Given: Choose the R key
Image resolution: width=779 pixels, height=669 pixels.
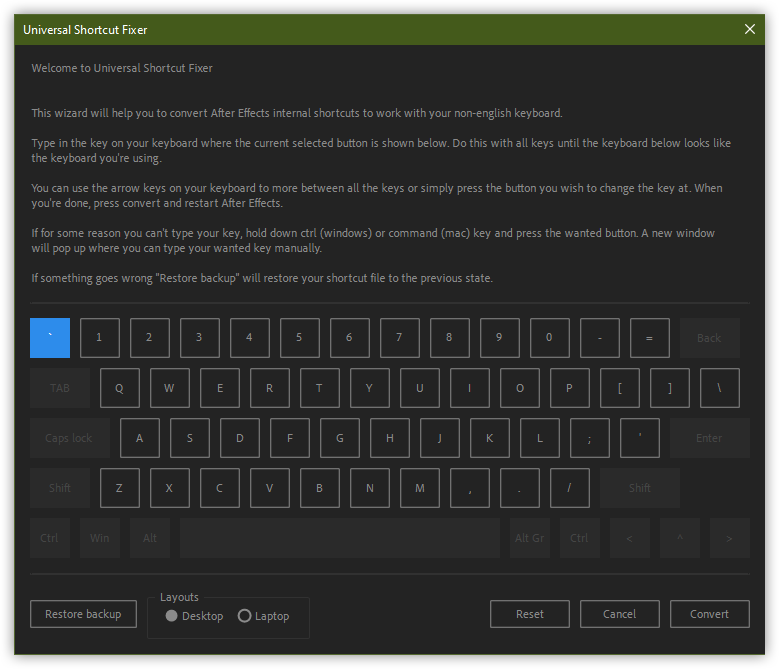Looking at the screenshot, I should [270, 388].
